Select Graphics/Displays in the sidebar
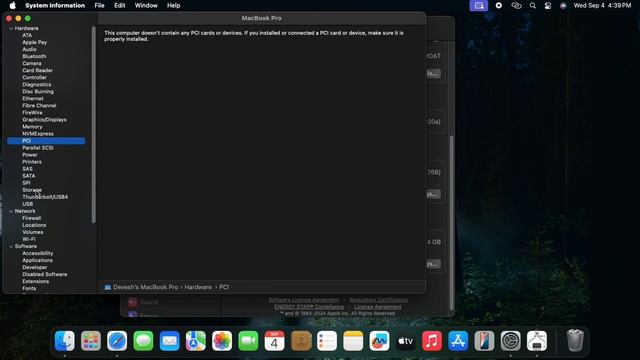 (44, 120)
